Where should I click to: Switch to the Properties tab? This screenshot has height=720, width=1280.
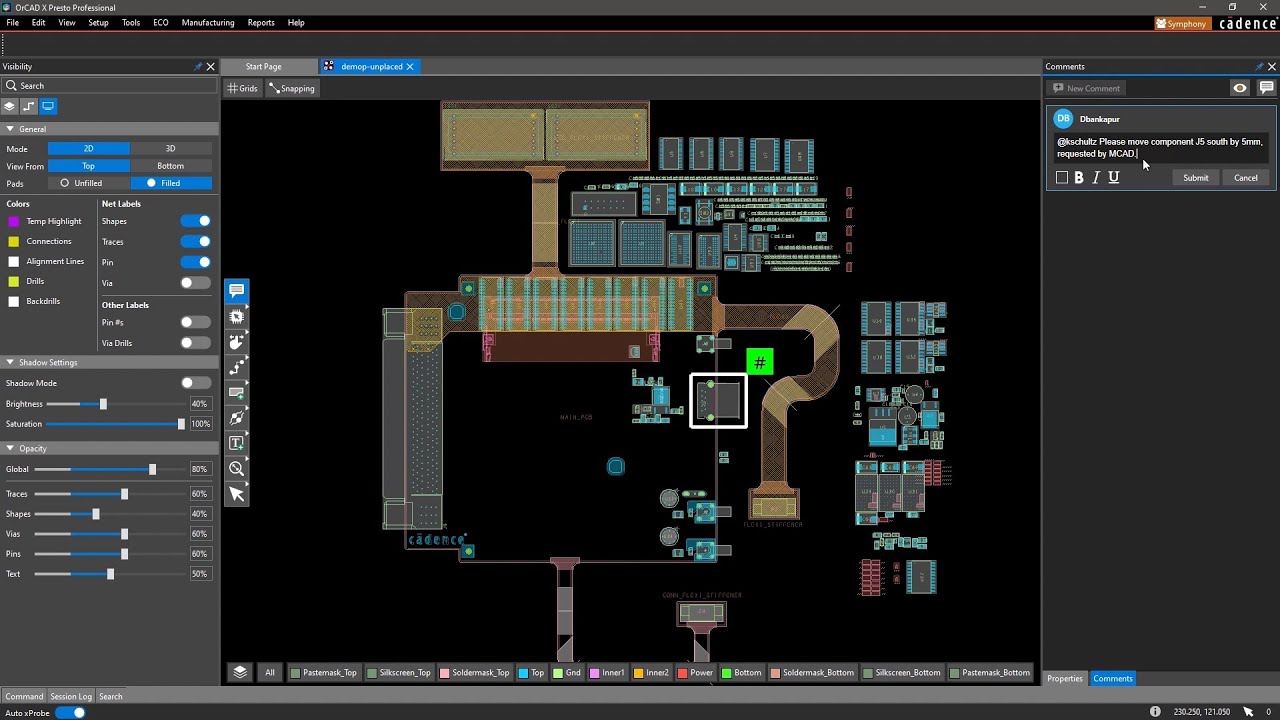[1065, 679]
